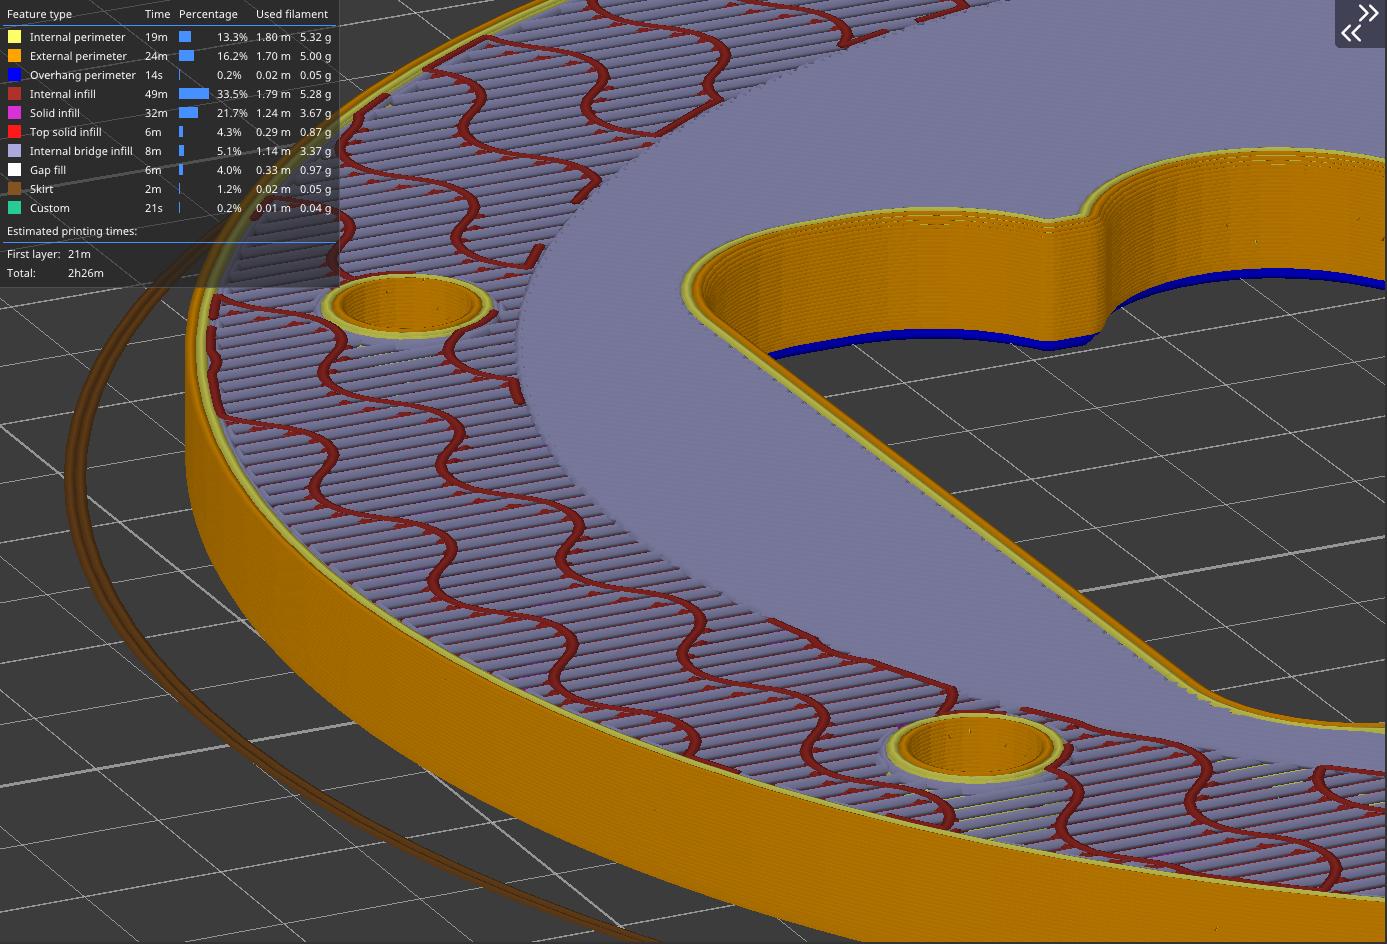Toggle the green Custom swatch
Image resolution: width=1387 pixels, height=944 pixels.
point(14,208)
